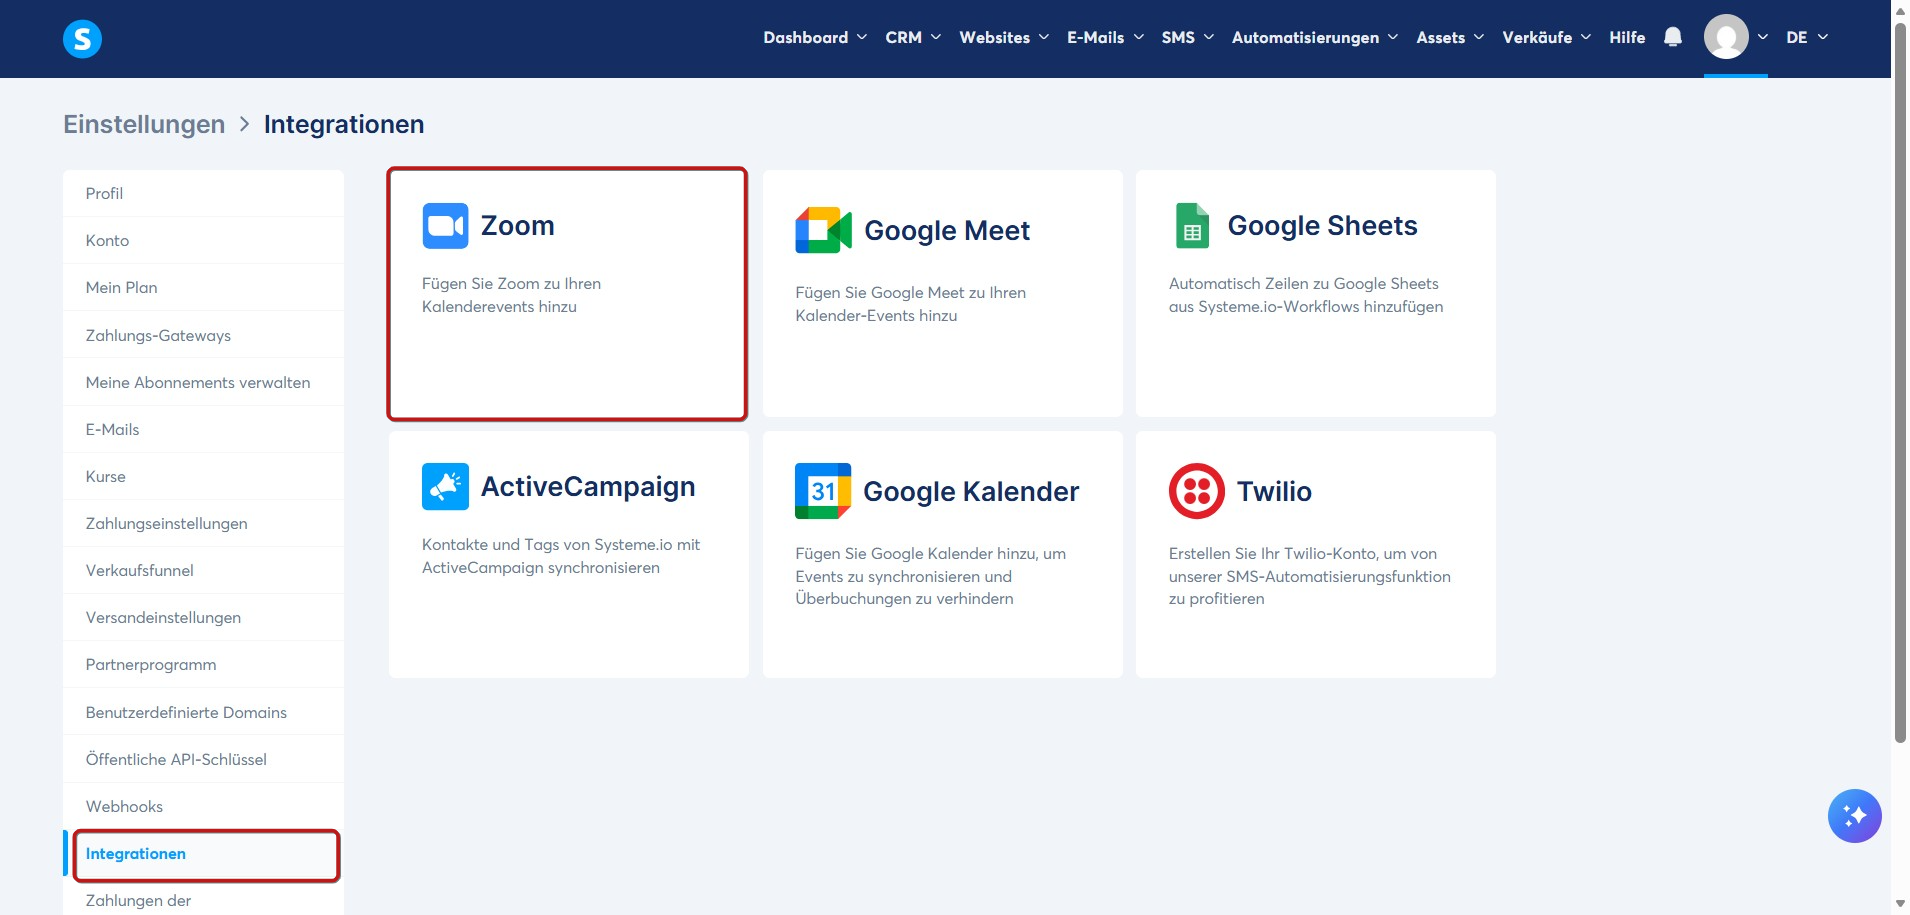The image size is (1910, 915).
Task: Click the Zoom camera icon
Action: pyautogui.click(x=445, y=226)
